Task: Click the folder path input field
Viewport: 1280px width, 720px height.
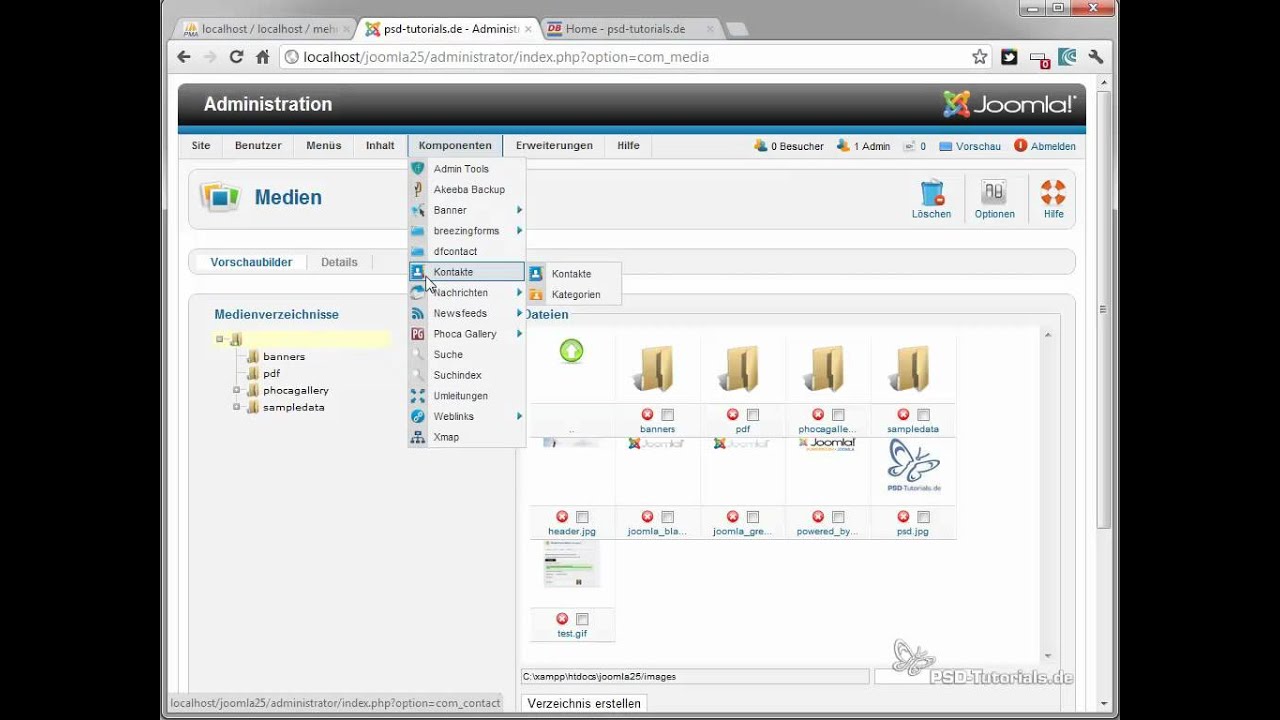Action: (694, 677)
